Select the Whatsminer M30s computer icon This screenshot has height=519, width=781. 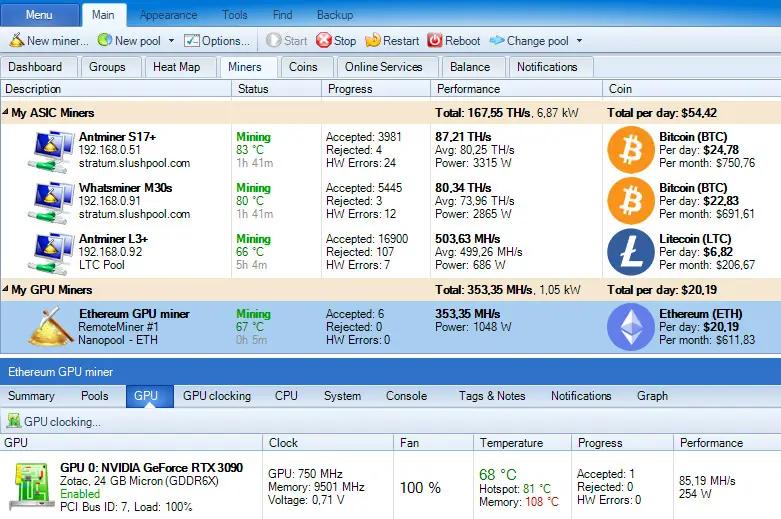50,201
